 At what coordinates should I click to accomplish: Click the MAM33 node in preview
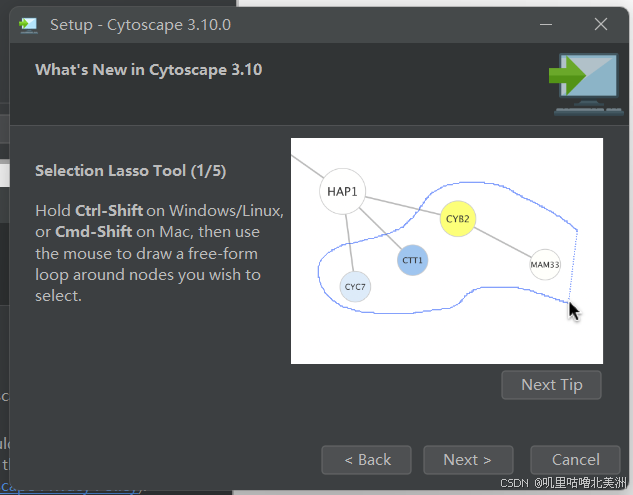point(545,264)
